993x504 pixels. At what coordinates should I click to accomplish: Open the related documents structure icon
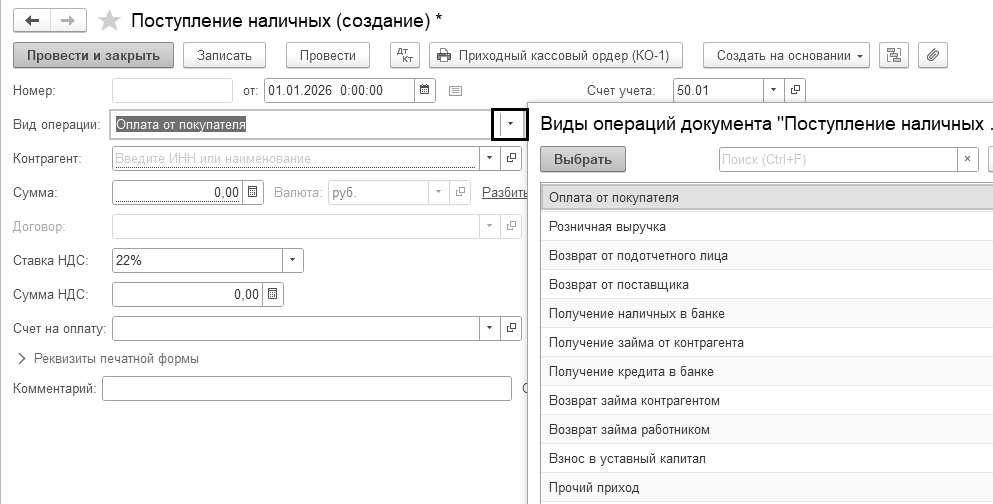click(x=893, y=55)
